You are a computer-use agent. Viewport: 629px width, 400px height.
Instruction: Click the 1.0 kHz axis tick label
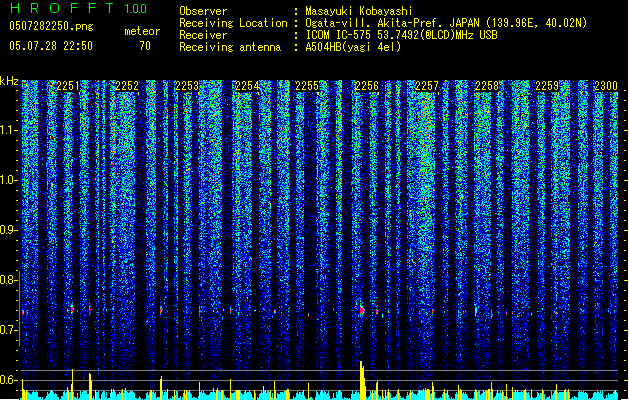pyautogui.click(x=8, y=180)
